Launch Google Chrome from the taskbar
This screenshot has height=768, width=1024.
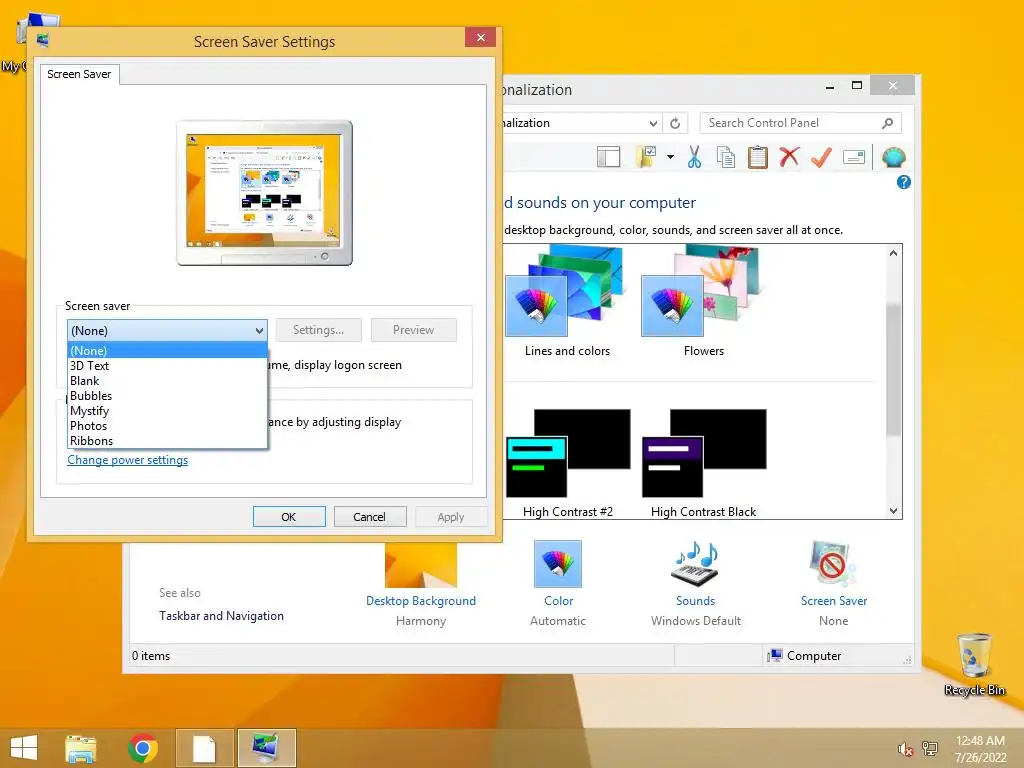(143, 748)
